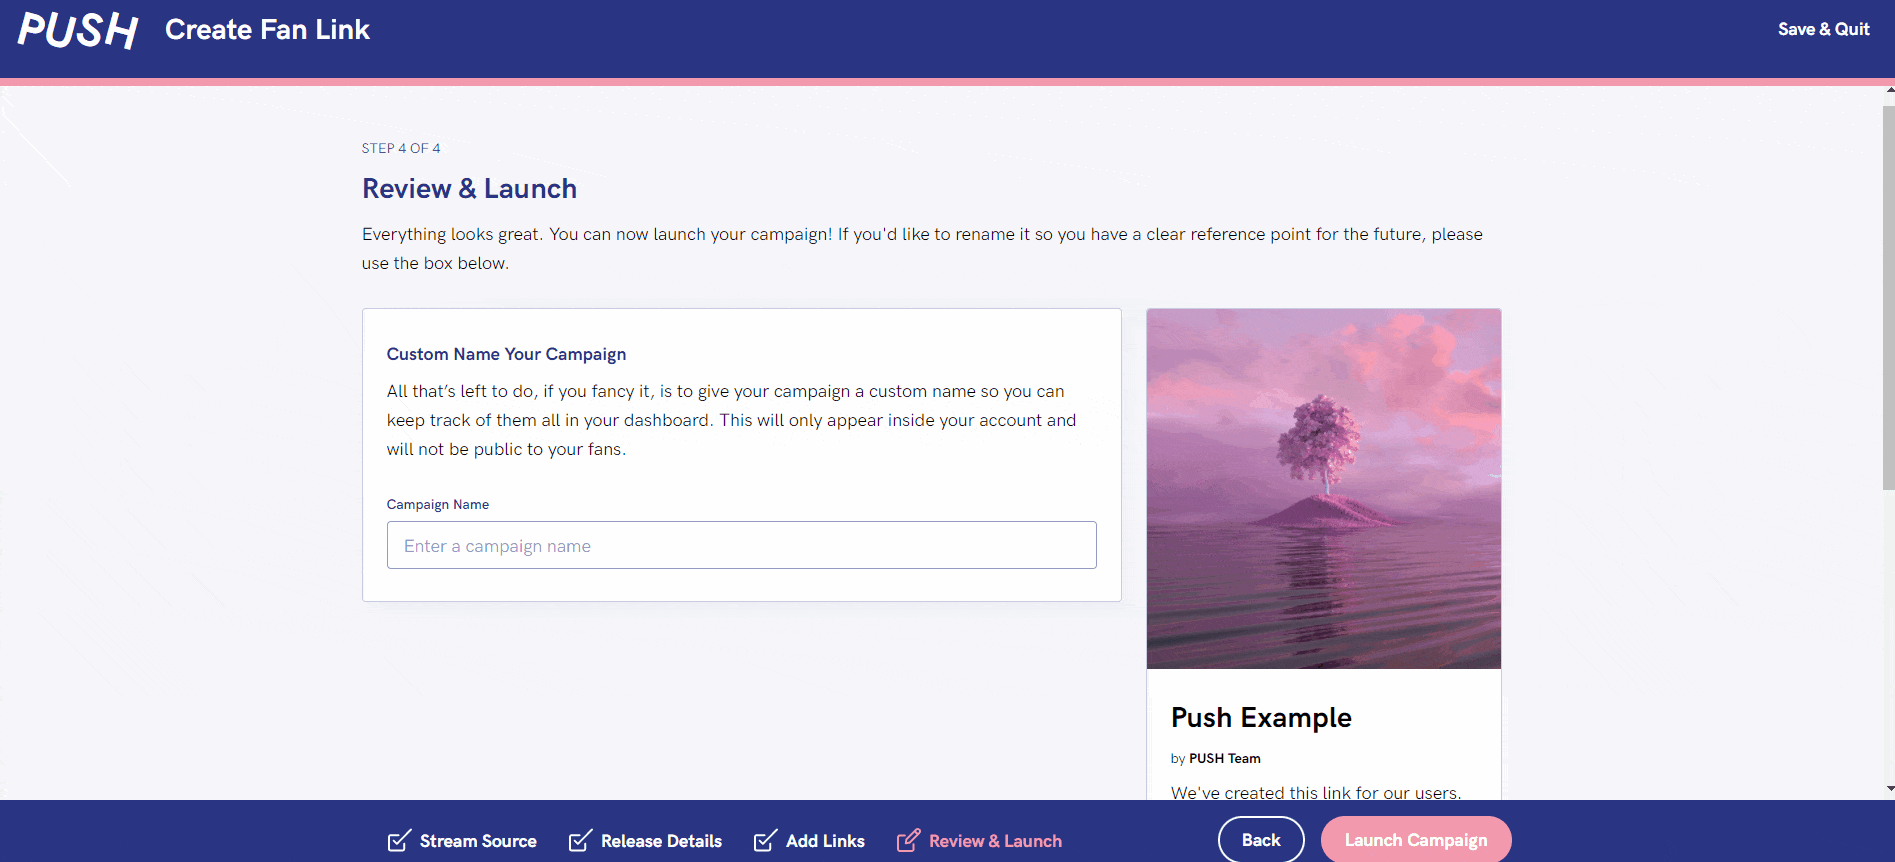
Task: Click the pink tree artwork preview
Action: point(1324,489)
